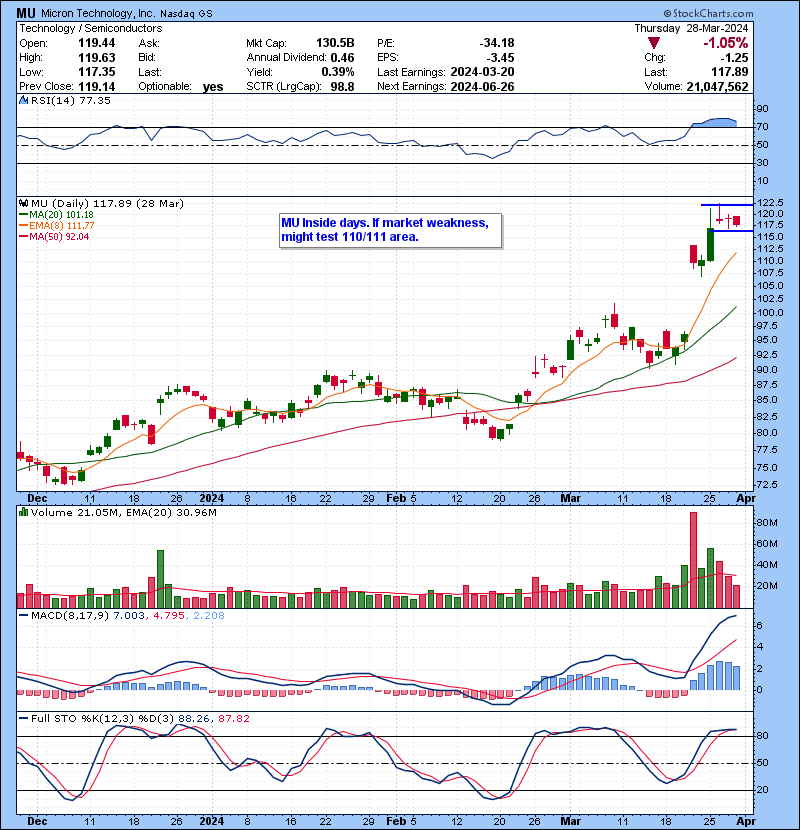Viewport: 800px width, 830px height.
Task: Select the stochastic %D value 87.82
Action: tap(233, 718)
